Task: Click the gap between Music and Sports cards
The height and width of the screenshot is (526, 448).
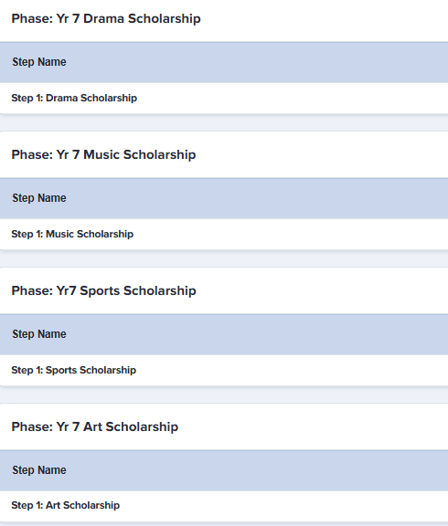Action: point(224,259)
